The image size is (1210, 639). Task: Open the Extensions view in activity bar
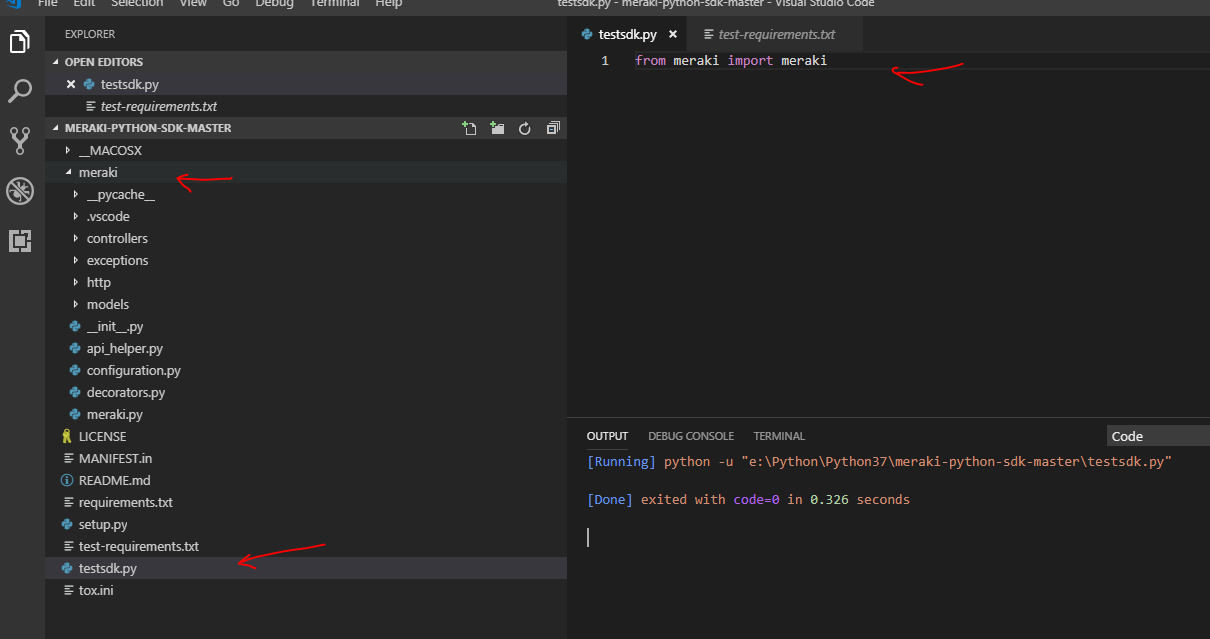pos(20,240)
